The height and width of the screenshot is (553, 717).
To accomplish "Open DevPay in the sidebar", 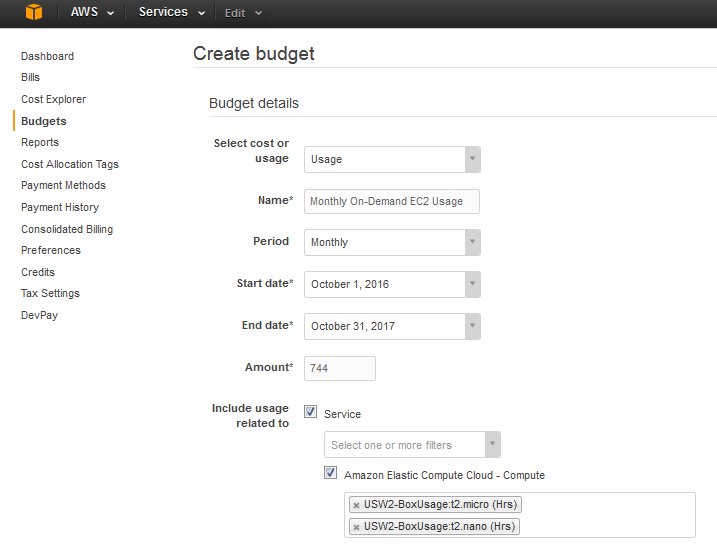I will (x=39, y=315).
